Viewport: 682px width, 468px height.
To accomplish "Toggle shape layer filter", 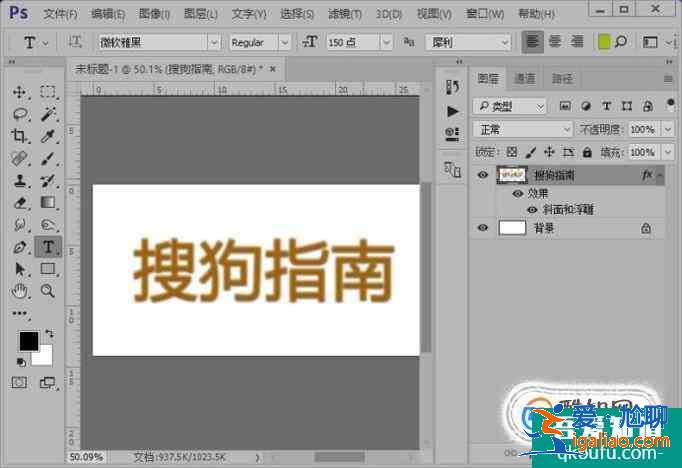I will click(x=627, y=106).
